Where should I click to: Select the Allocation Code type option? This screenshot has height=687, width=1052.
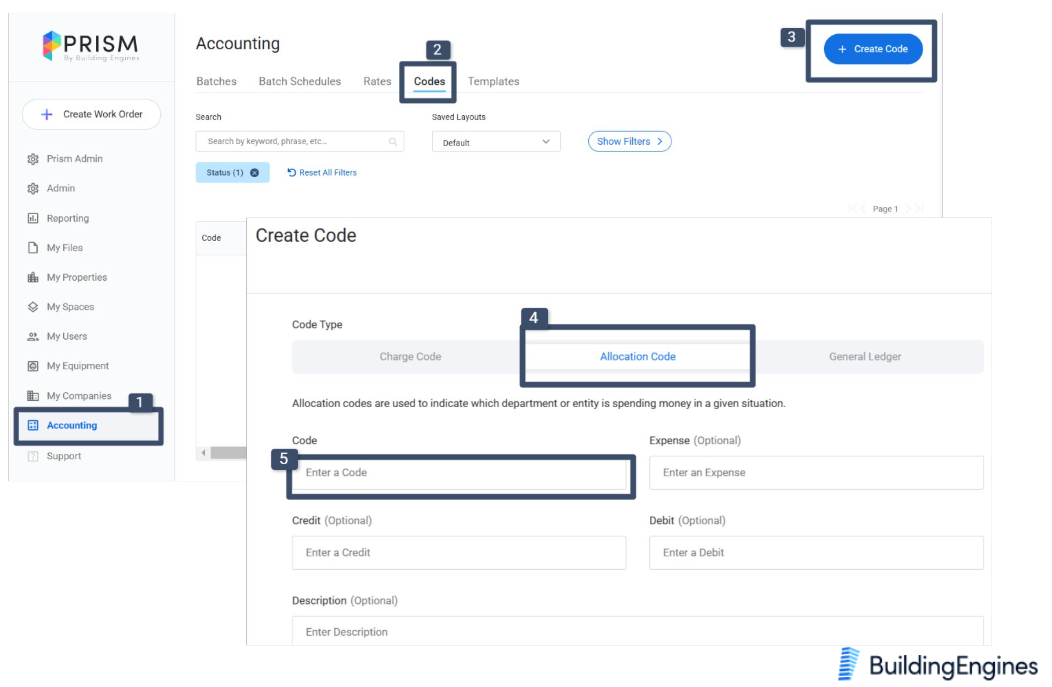pyautogui.click(x=638, y=357)
